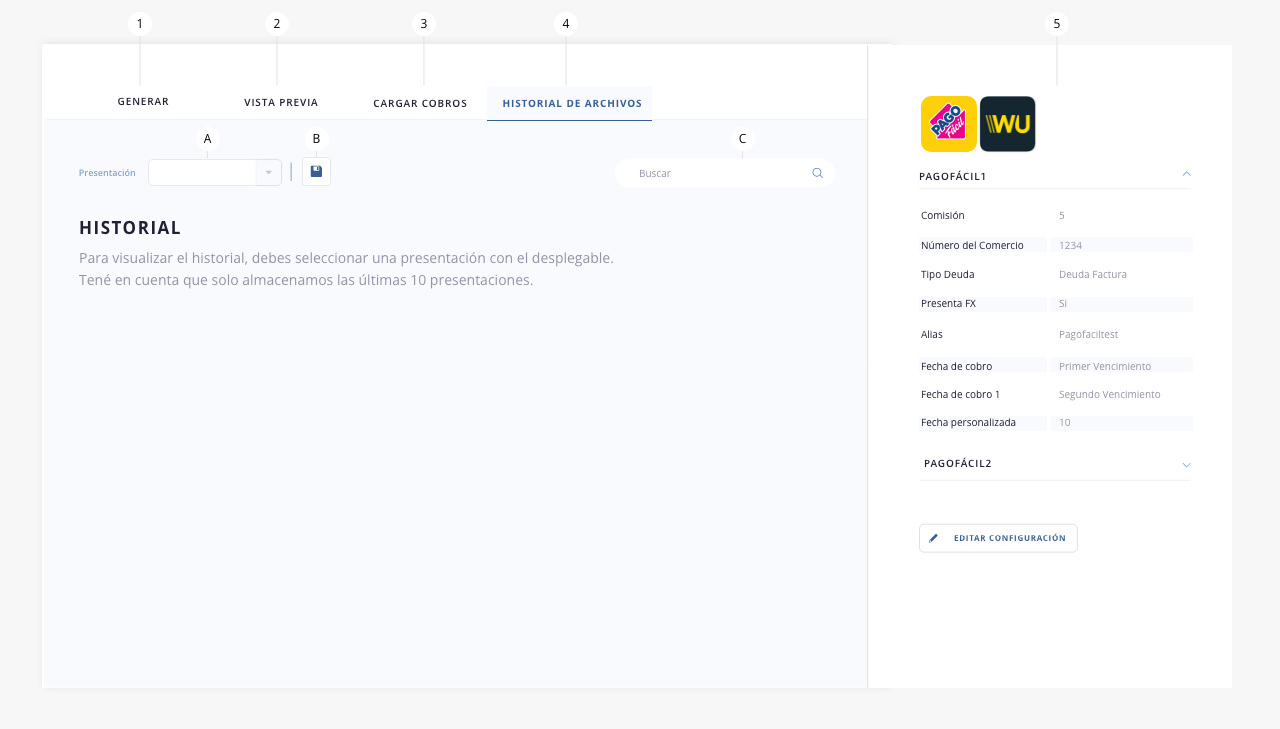
Task: Expand the PAGOFÁCIL2 section
Action: click(1186, 465)
